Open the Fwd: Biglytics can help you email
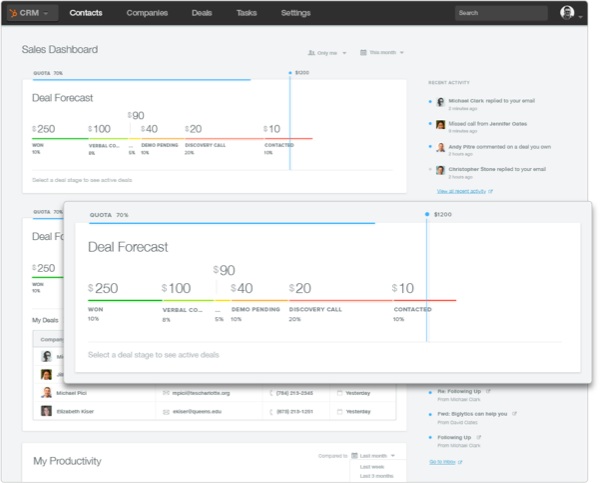This screenshot has height=483, width=600. tap(472, 414)
